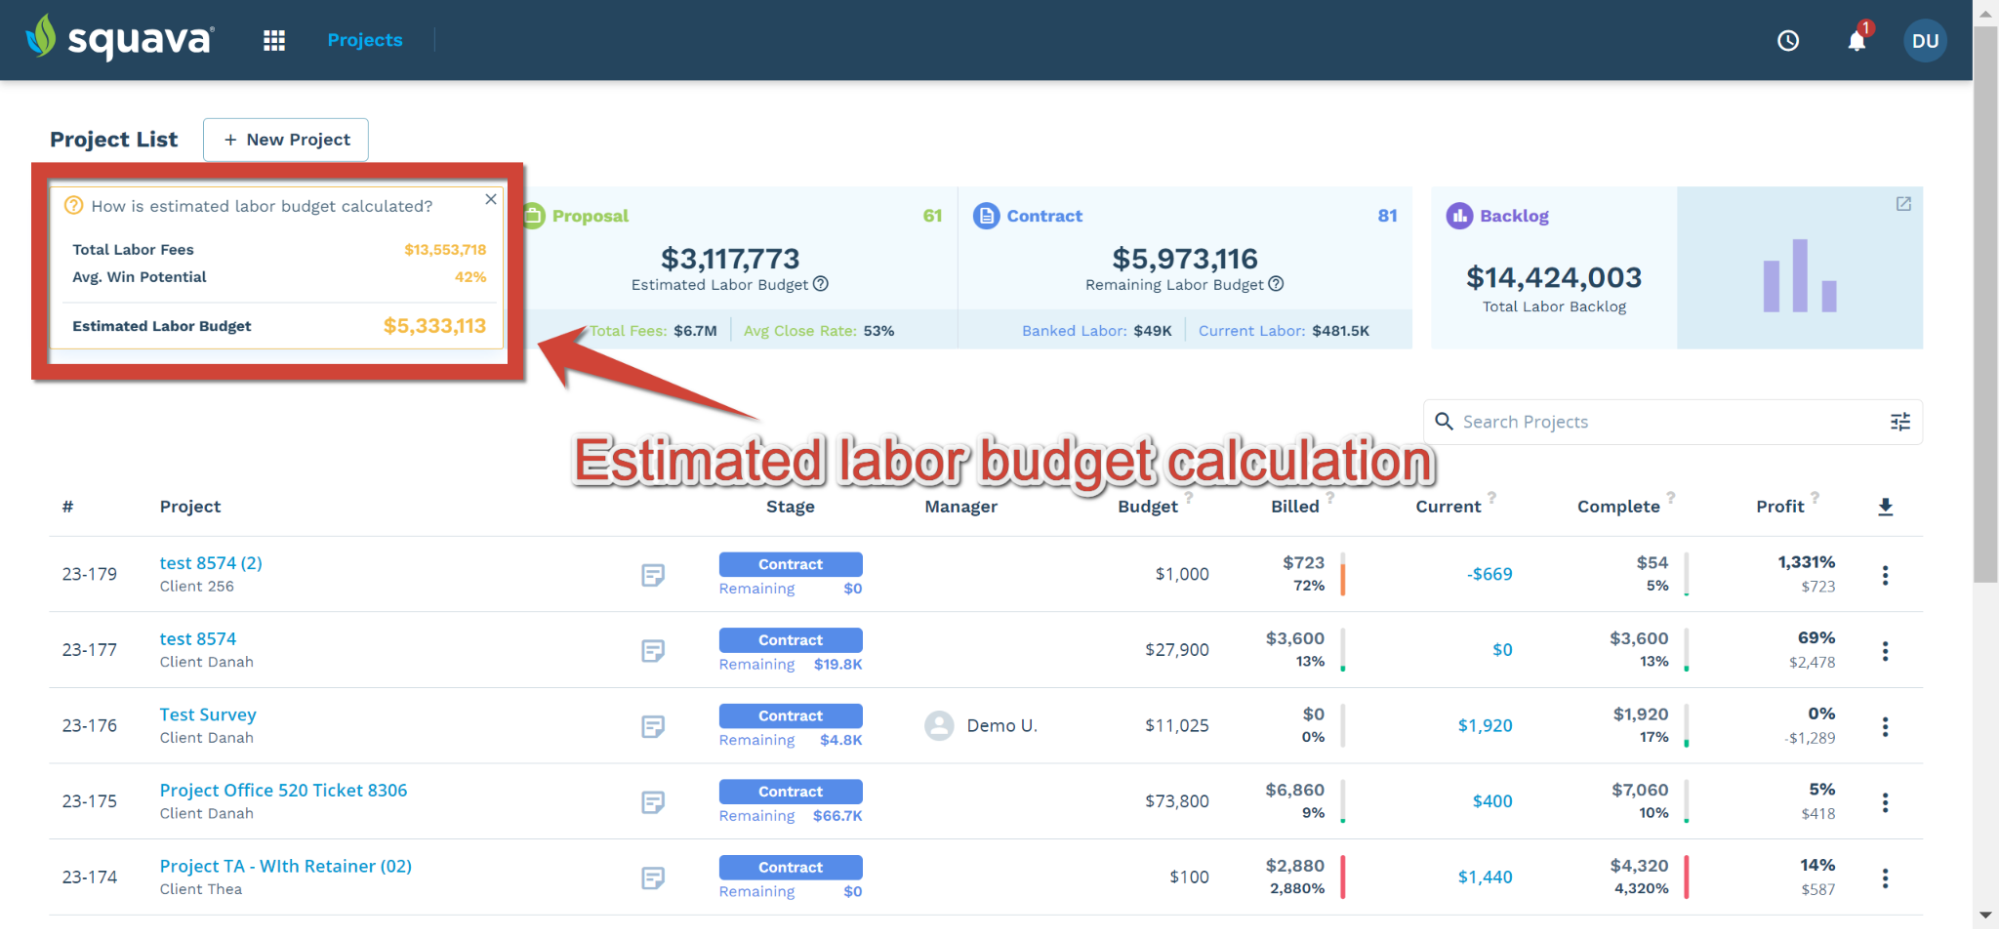Open the DU user avatar menu

(x=1925, y=41)
